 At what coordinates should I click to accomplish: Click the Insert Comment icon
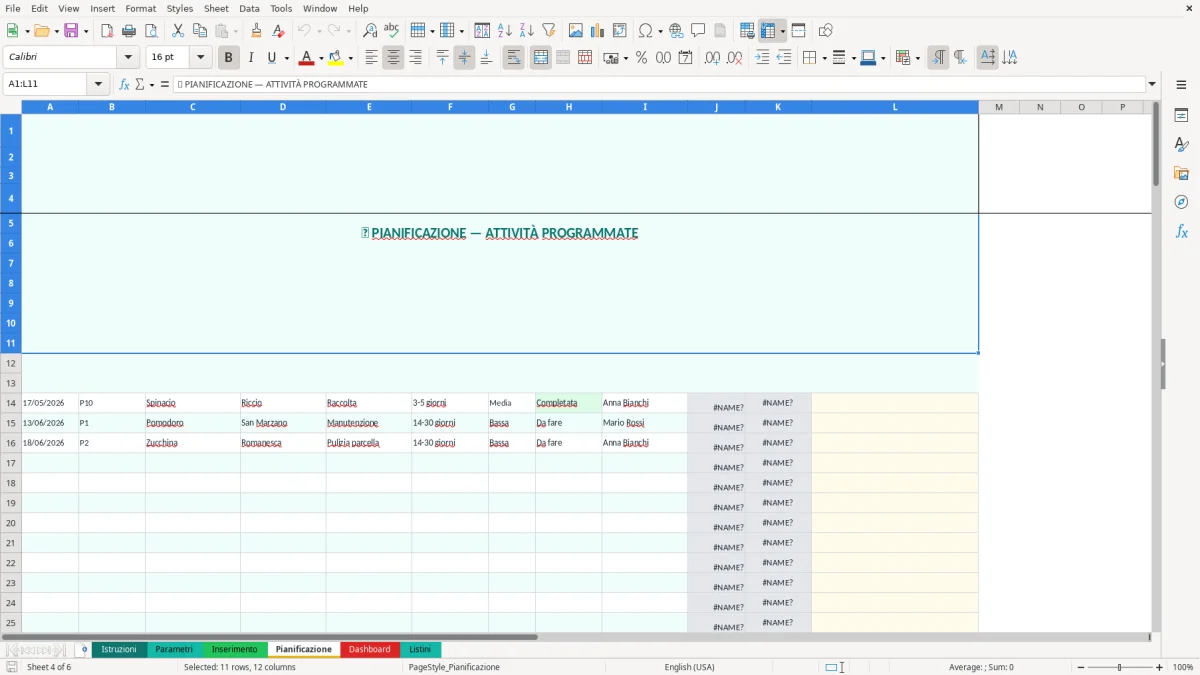tap(698, 30)
